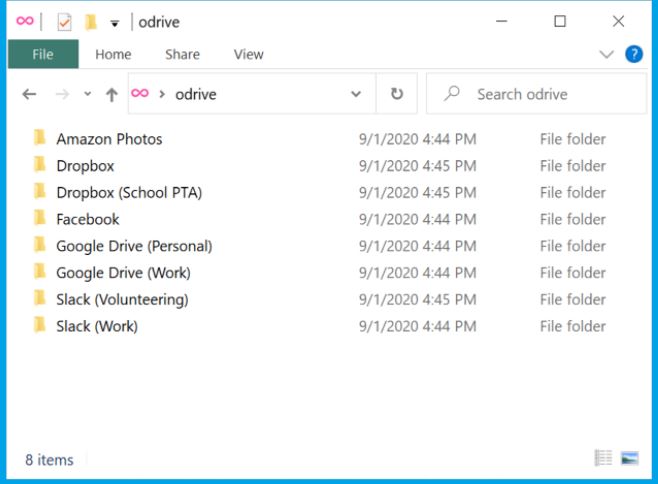This screenshot has height=484, width=658.
Task: Select the Google Drive (Work) folder
Action: [123, 273]
